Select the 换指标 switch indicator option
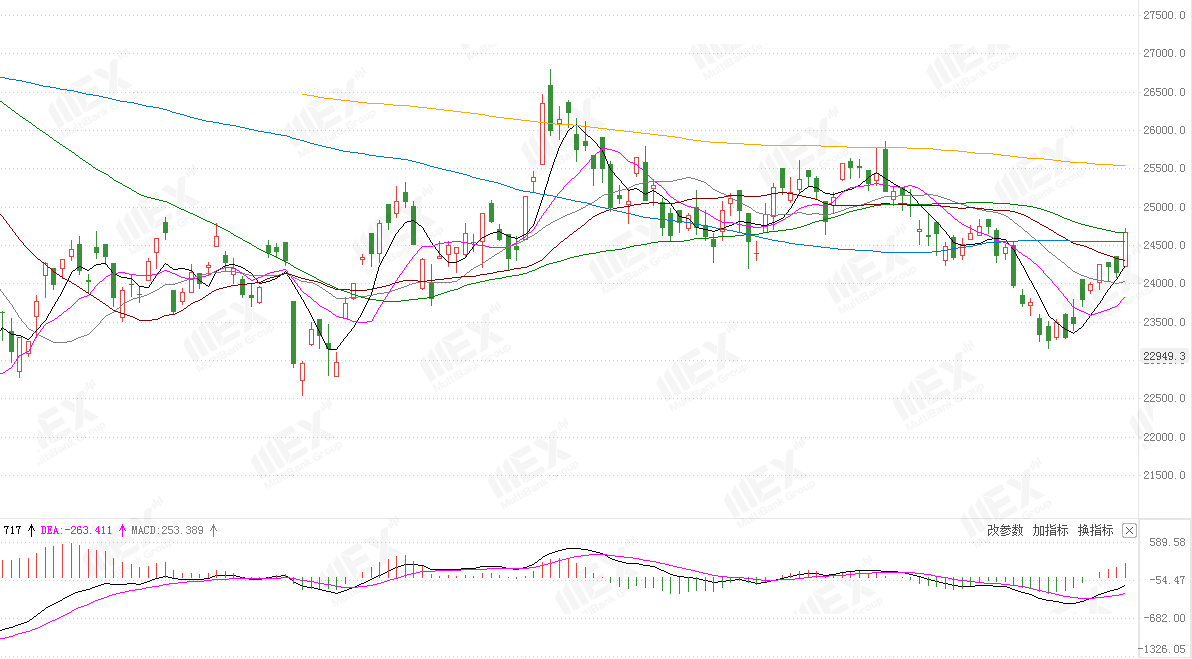 pyautogui.click(x=1095, y=531)
